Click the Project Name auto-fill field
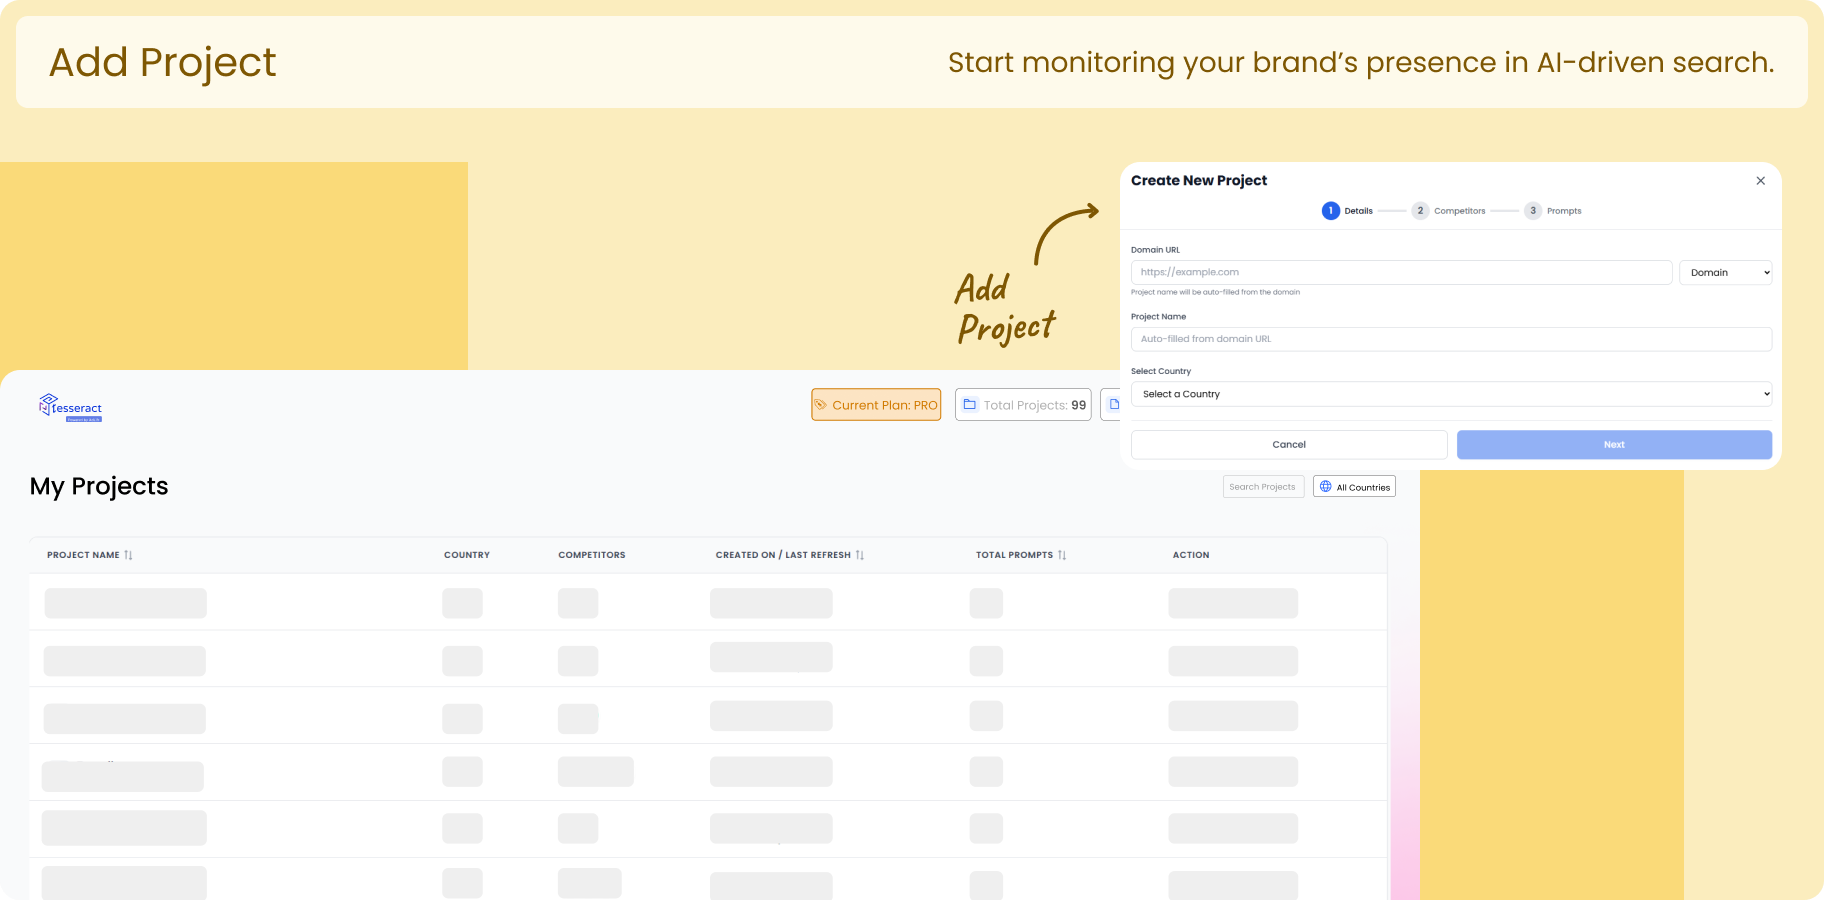This screenshot has height=900, width=1824. tap(1450, 338)
